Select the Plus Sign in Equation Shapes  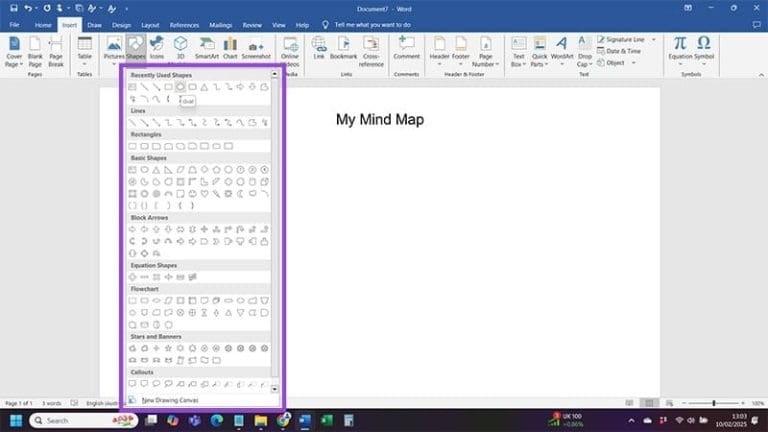[x=132, y=277]
